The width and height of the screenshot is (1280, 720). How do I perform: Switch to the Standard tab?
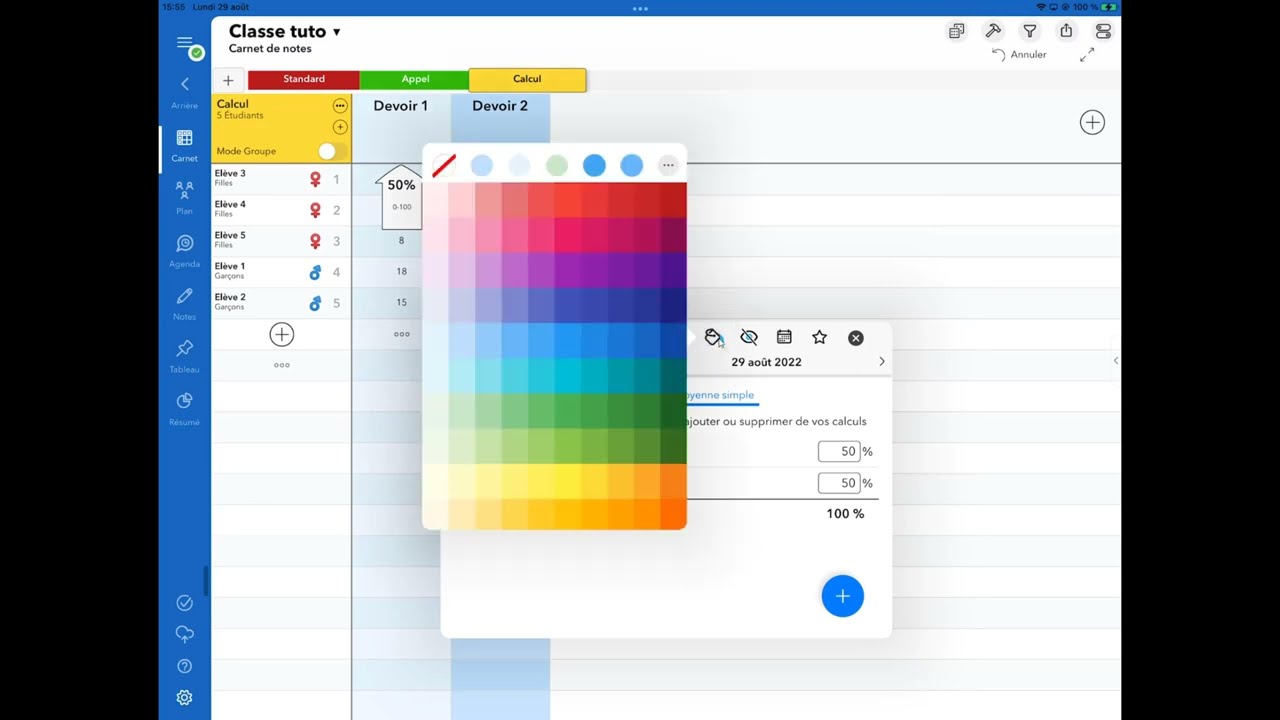coord(304,79)
